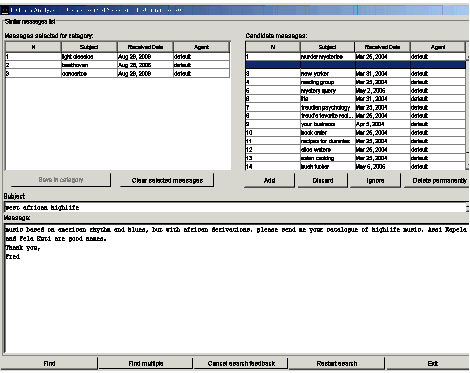Select the 'mystery query' candidate message

point(355,90)
